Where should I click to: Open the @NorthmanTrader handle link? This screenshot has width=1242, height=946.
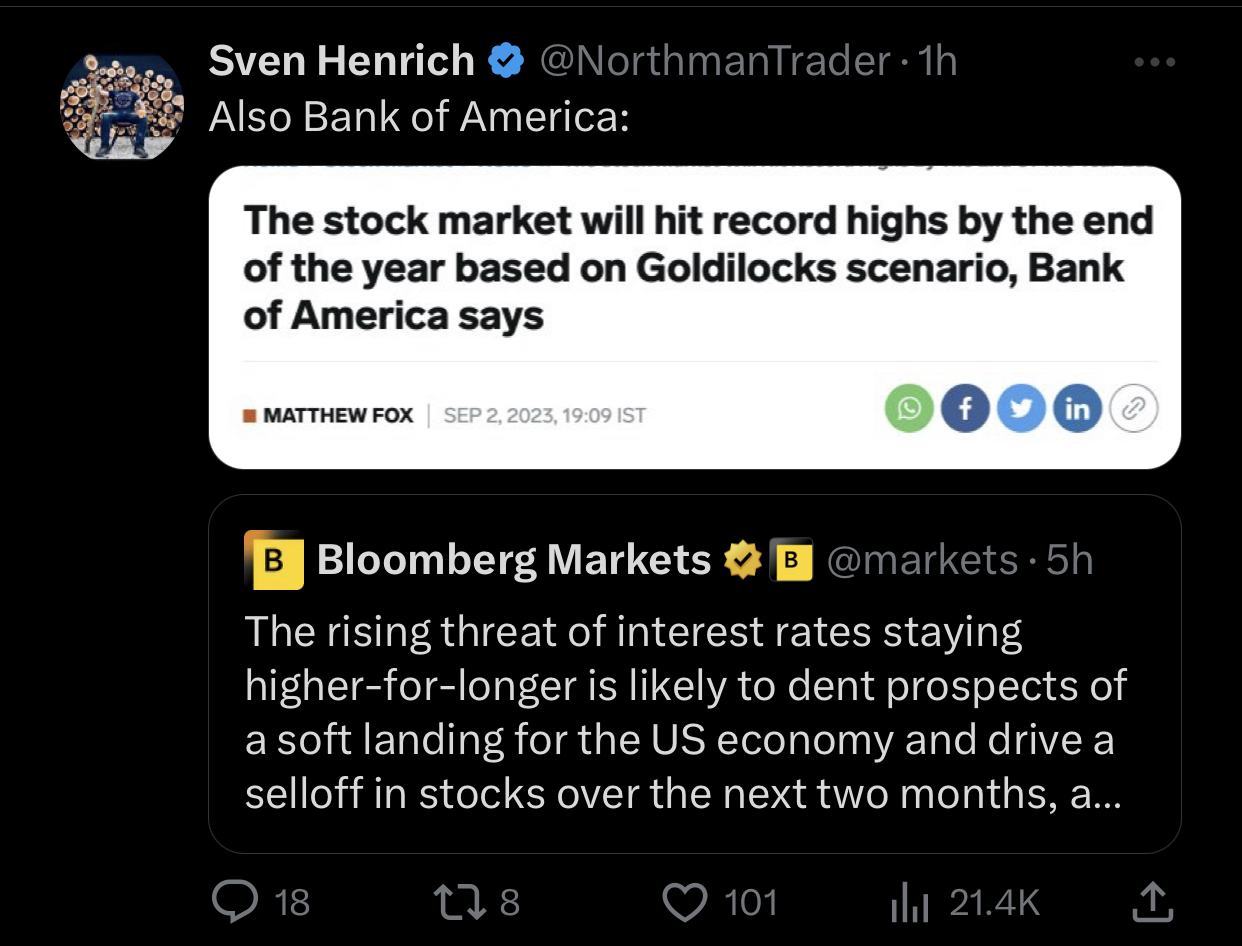click(x=714, y=62)
